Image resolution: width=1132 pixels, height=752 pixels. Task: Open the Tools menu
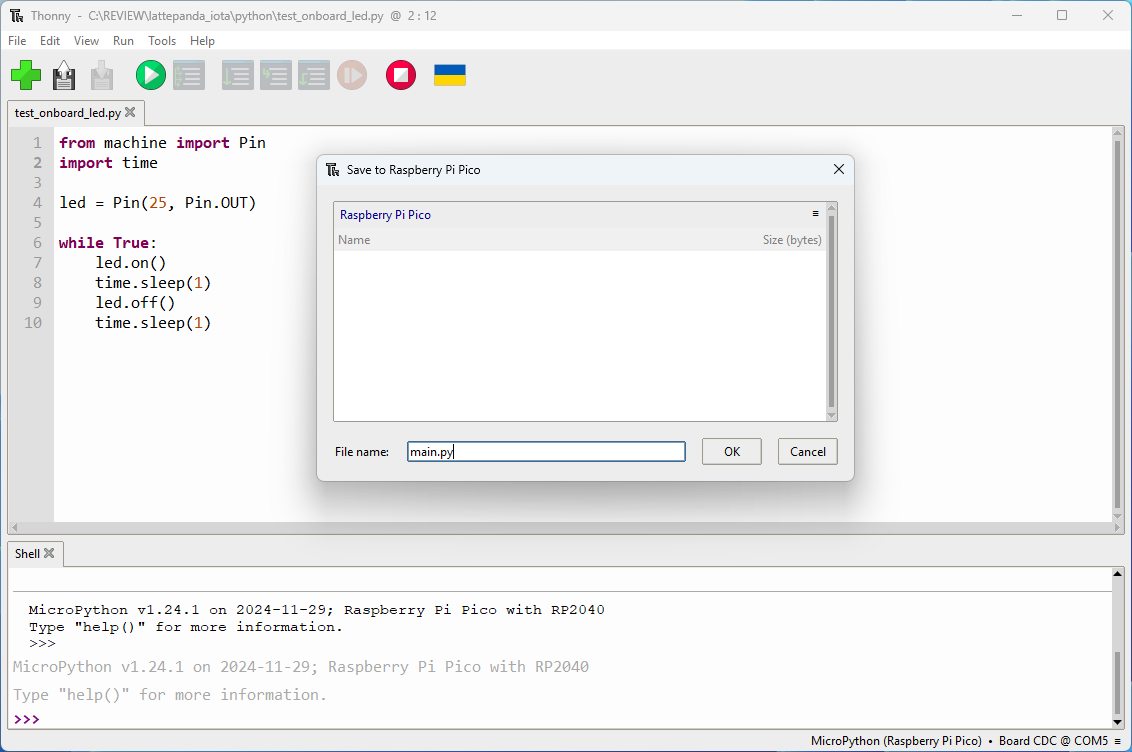[162, 41]
